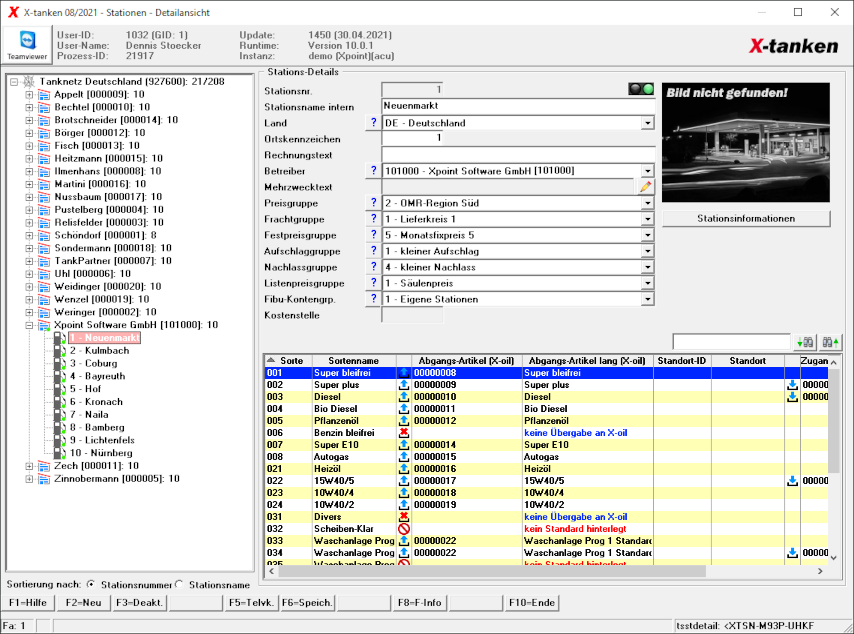Click the station photo thumbnail
The width and height of the screenshot is (854, 634).
pyautogui.click(x=746, y=143)
